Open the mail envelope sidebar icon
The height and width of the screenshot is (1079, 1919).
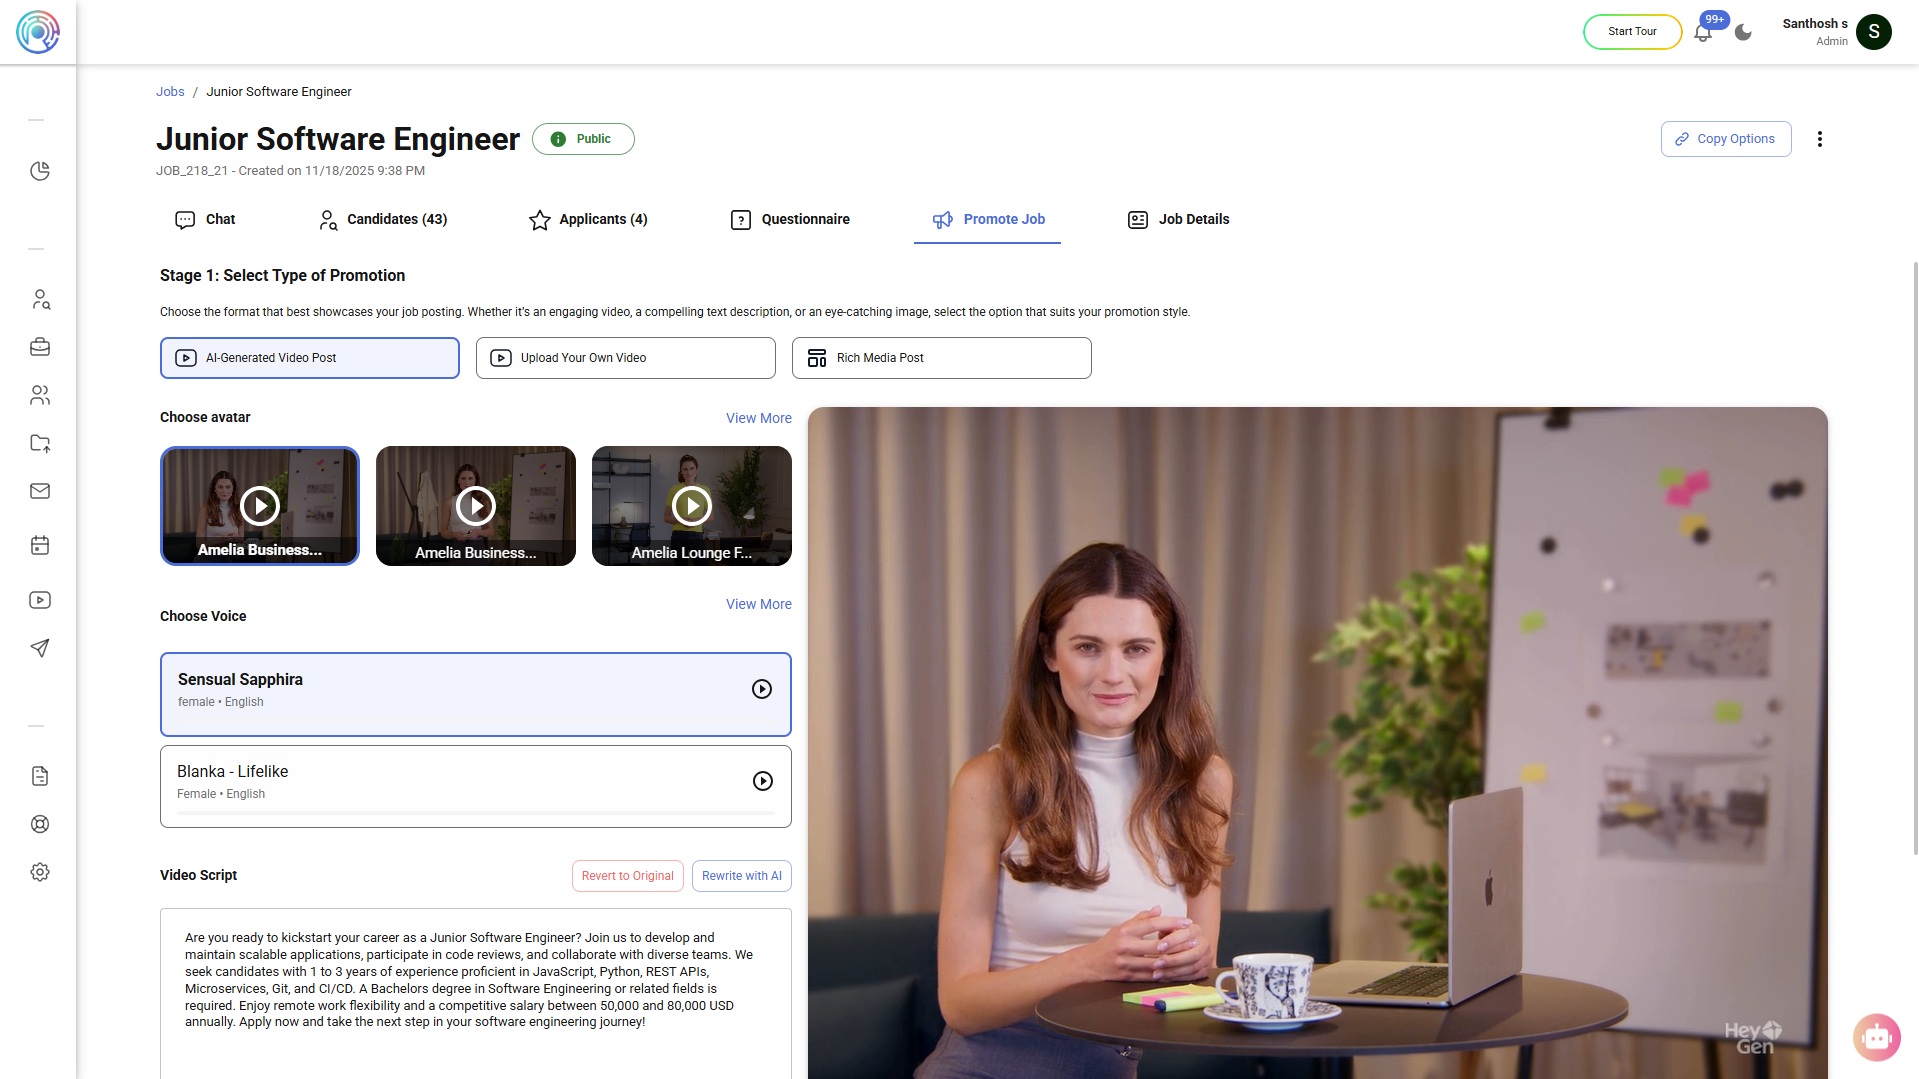(40, 491)
